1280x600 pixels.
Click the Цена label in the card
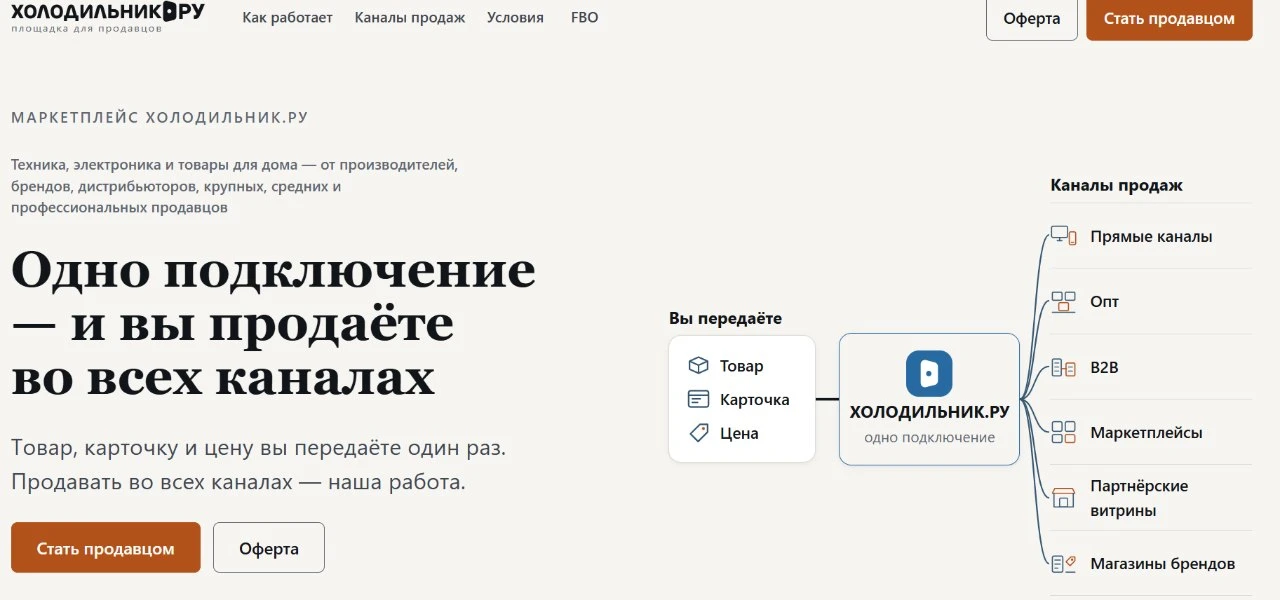739,434
